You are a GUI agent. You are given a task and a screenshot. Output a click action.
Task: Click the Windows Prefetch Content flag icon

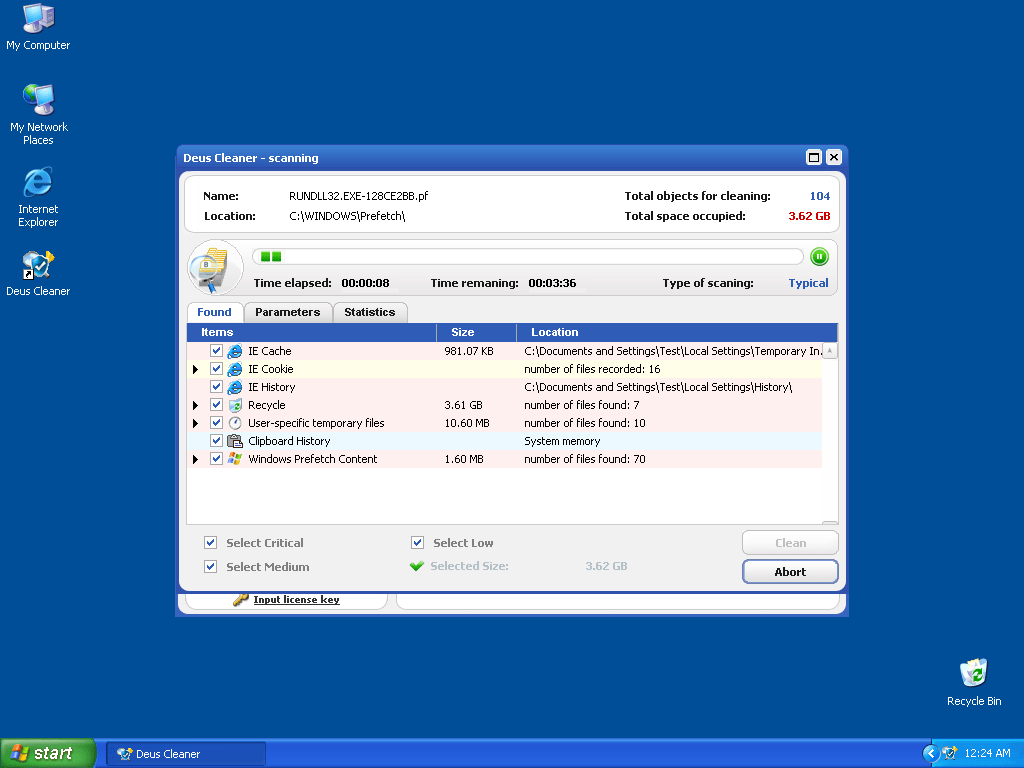235,459
